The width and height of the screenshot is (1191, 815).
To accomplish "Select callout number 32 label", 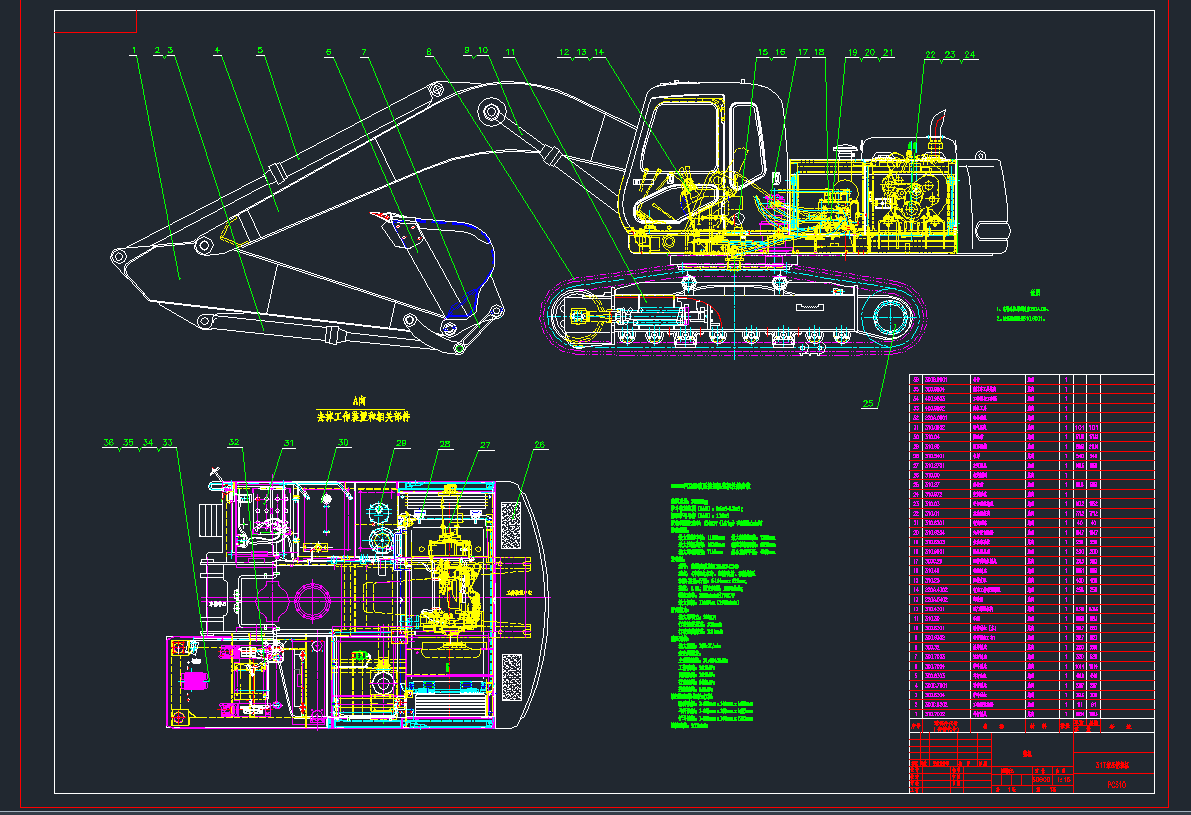I will (234, 441).
